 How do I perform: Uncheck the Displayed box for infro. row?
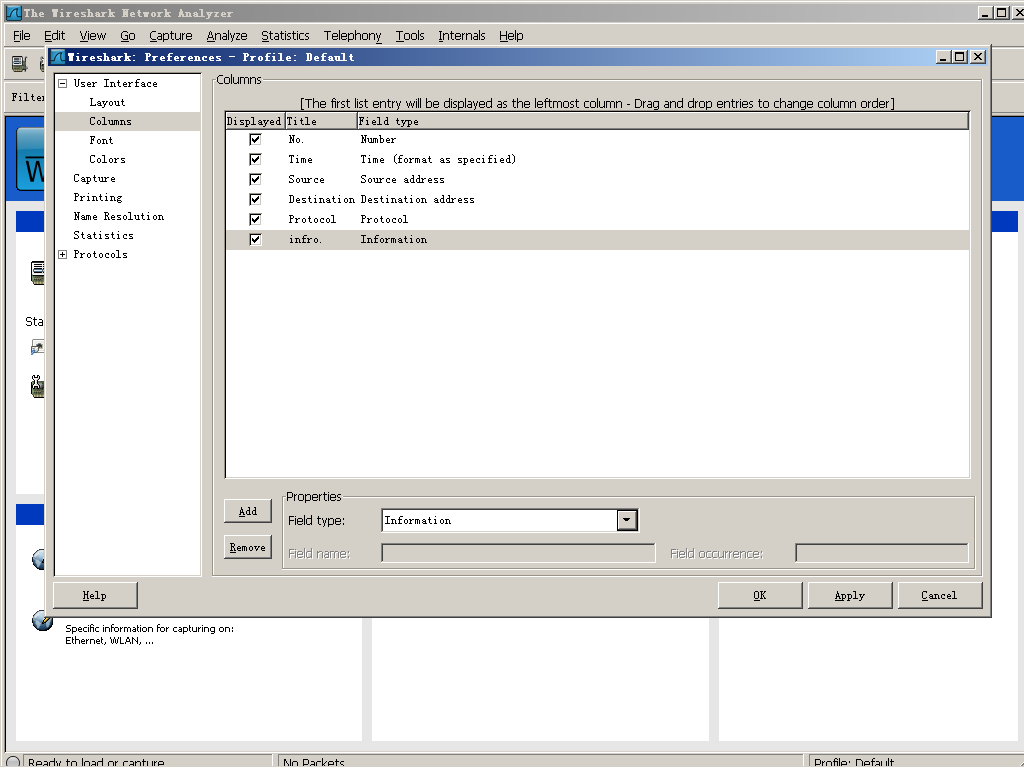coord(255,240)
